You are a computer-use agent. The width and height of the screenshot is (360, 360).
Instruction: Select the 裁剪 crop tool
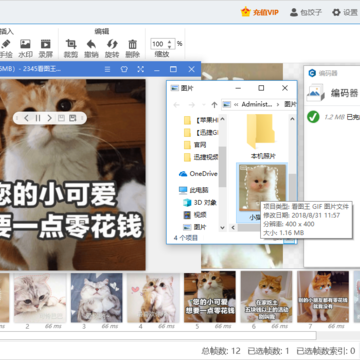coord(71,49)
